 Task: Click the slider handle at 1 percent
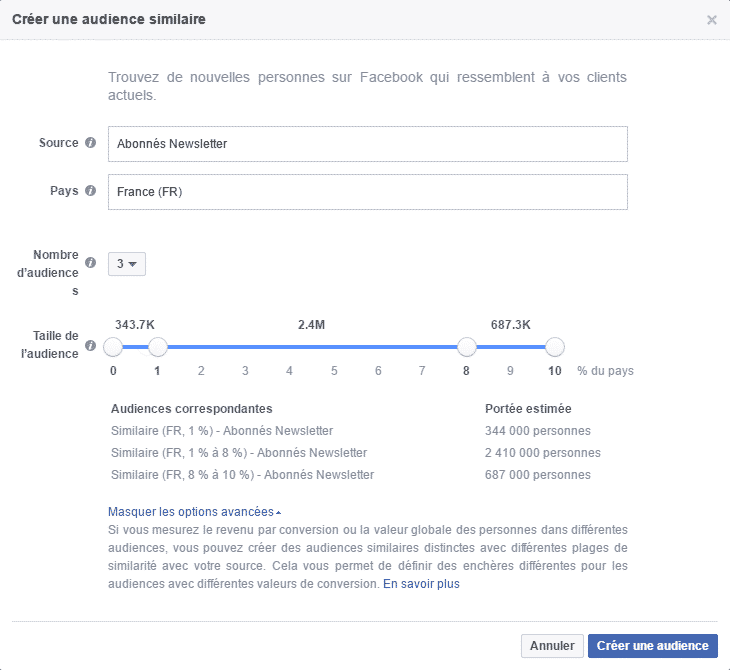pyautogui.click(x=157, y=347)
